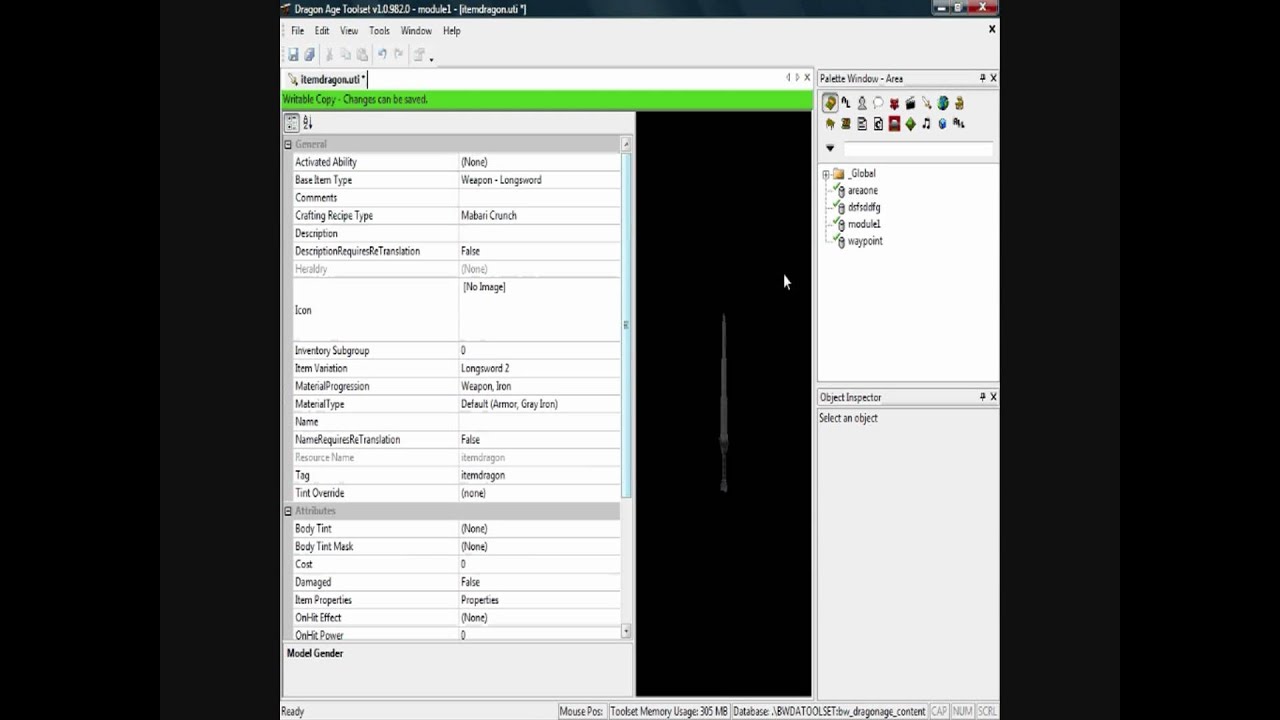Click the Redo arrow icon
The width and height of the screenshot is (1280, 720).
click(x=398, y=55)
